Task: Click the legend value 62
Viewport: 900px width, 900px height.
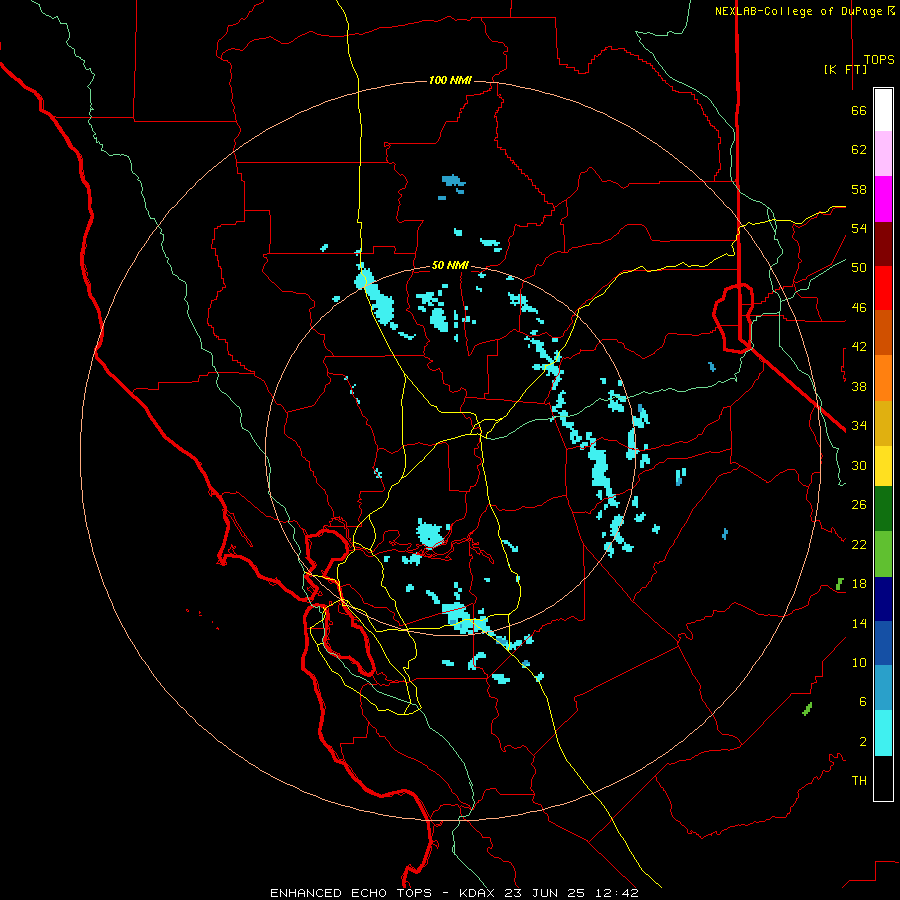Action: [859, 150]
